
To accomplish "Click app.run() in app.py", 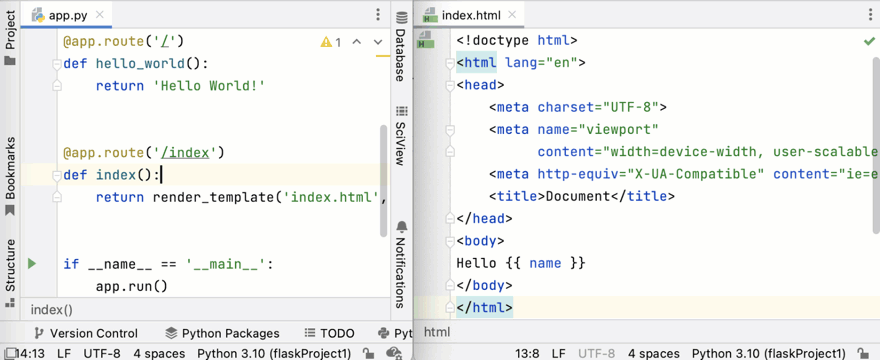I will (x=132, y=286).
